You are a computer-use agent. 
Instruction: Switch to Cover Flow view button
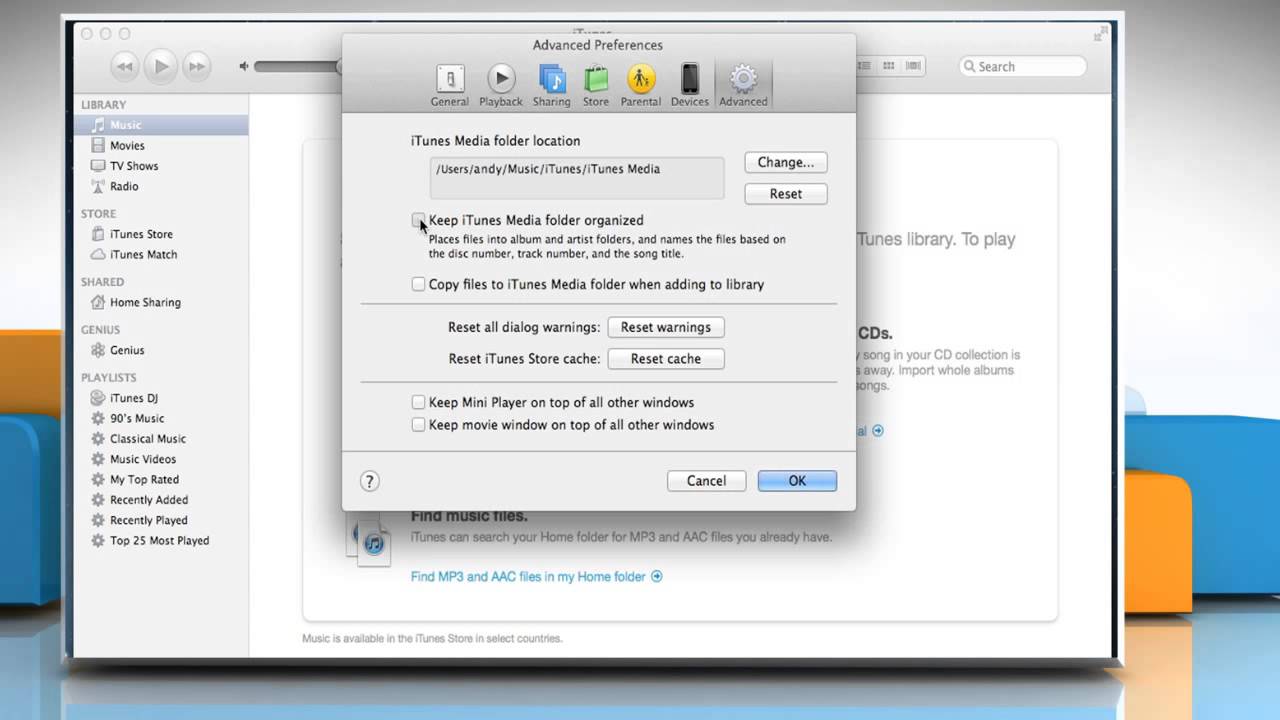coord(913,66)
